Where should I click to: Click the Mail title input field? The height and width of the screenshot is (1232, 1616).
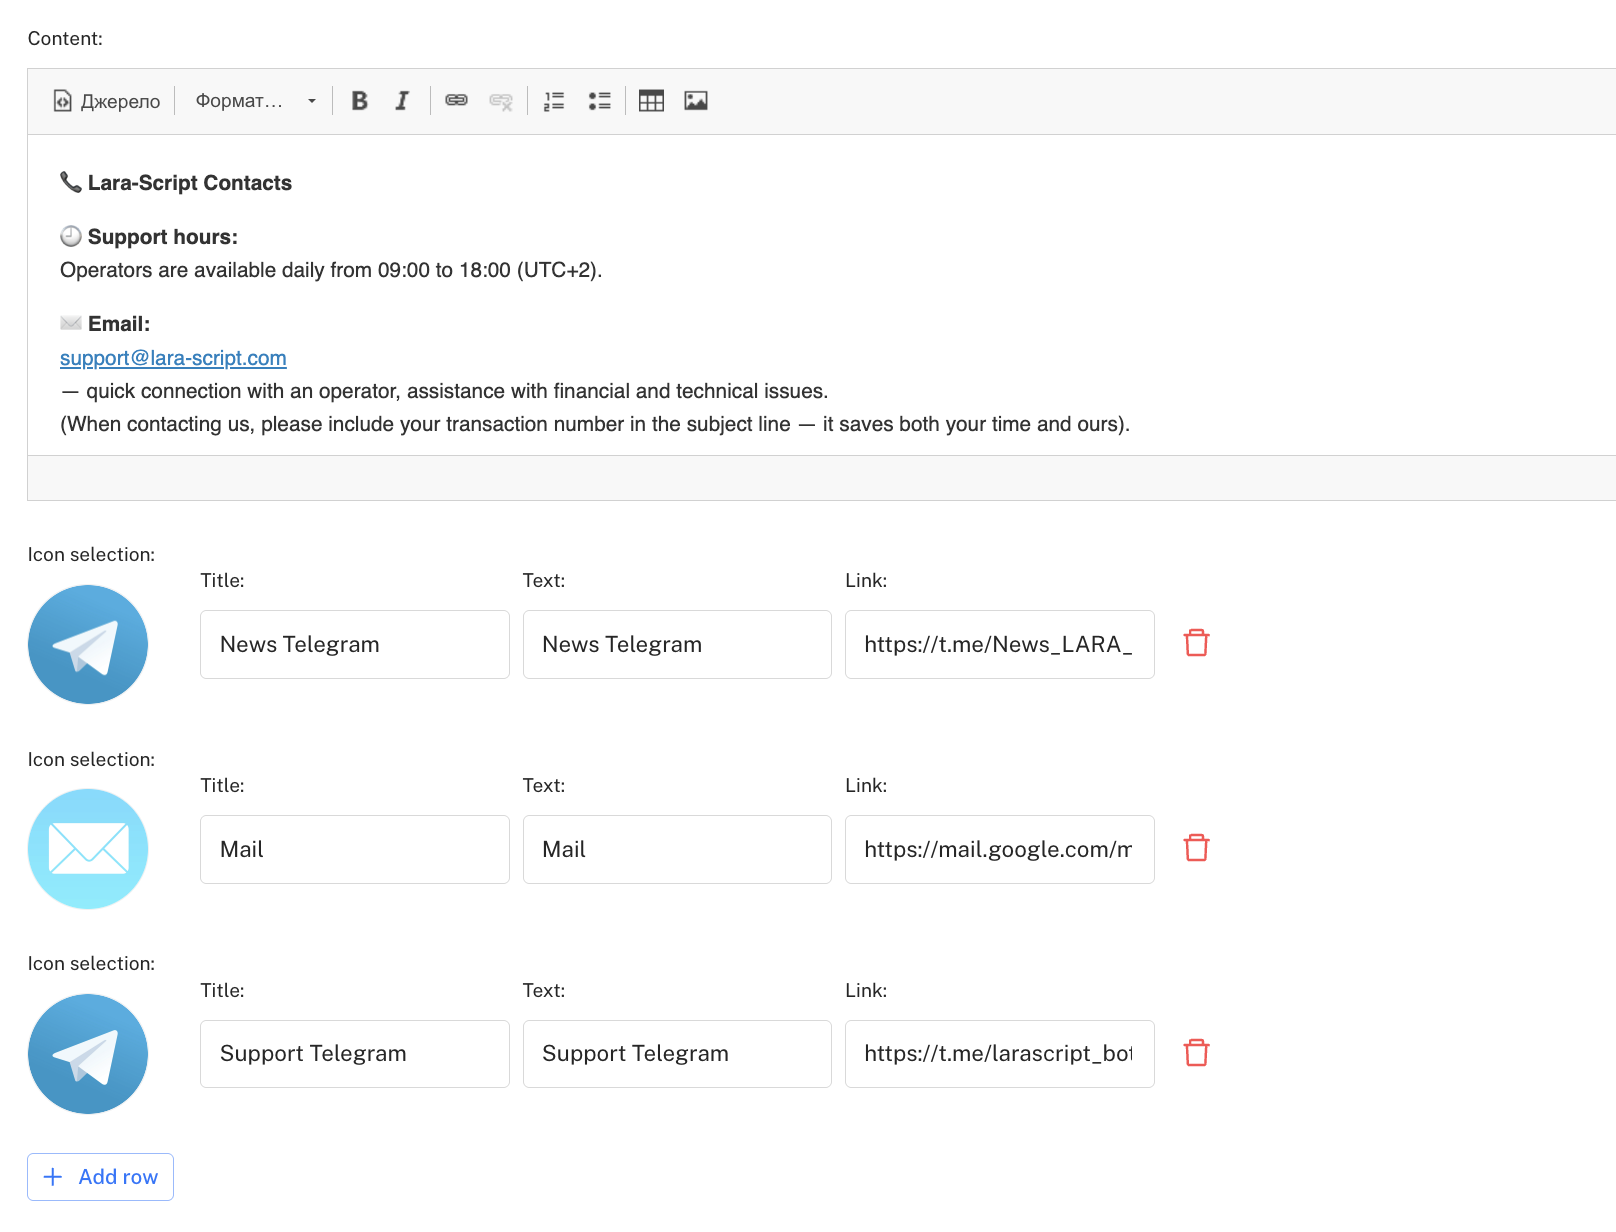[354, 849]
